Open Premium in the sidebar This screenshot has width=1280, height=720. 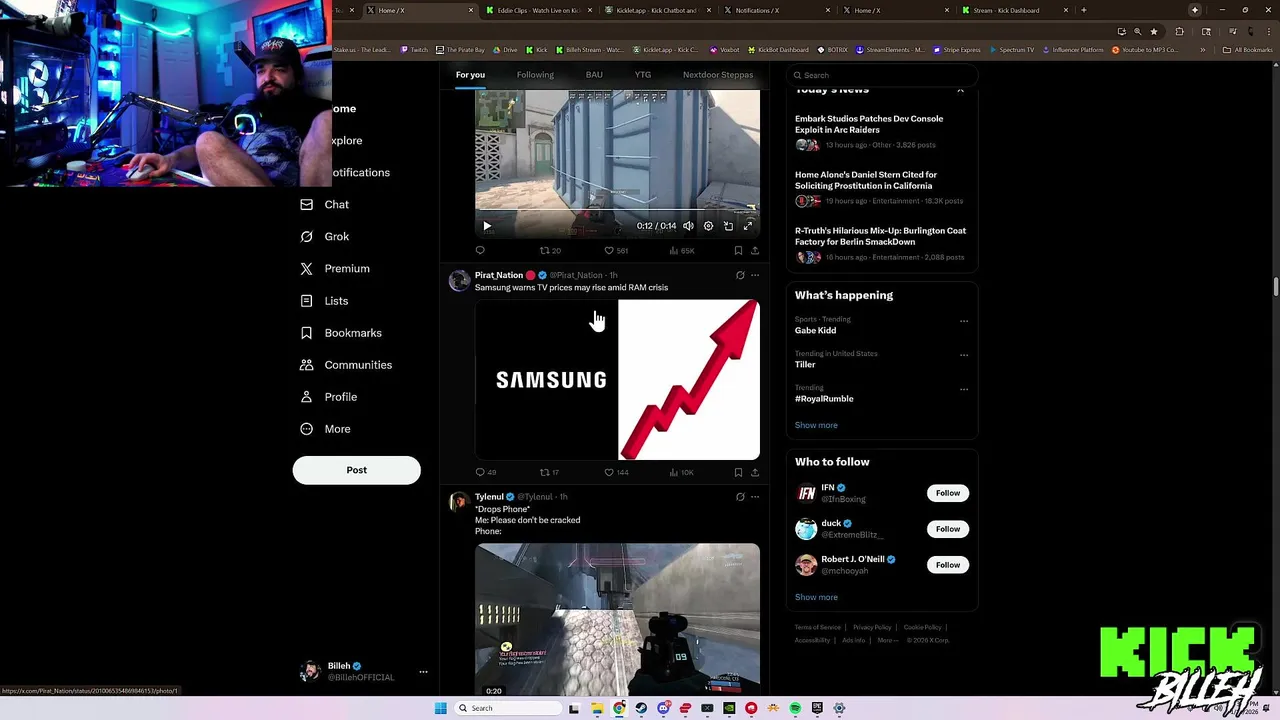tap(335, 269)
